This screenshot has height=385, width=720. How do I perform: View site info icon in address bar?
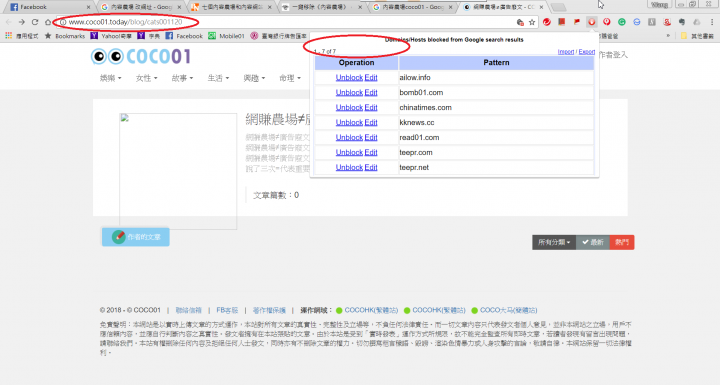(63, 22)
